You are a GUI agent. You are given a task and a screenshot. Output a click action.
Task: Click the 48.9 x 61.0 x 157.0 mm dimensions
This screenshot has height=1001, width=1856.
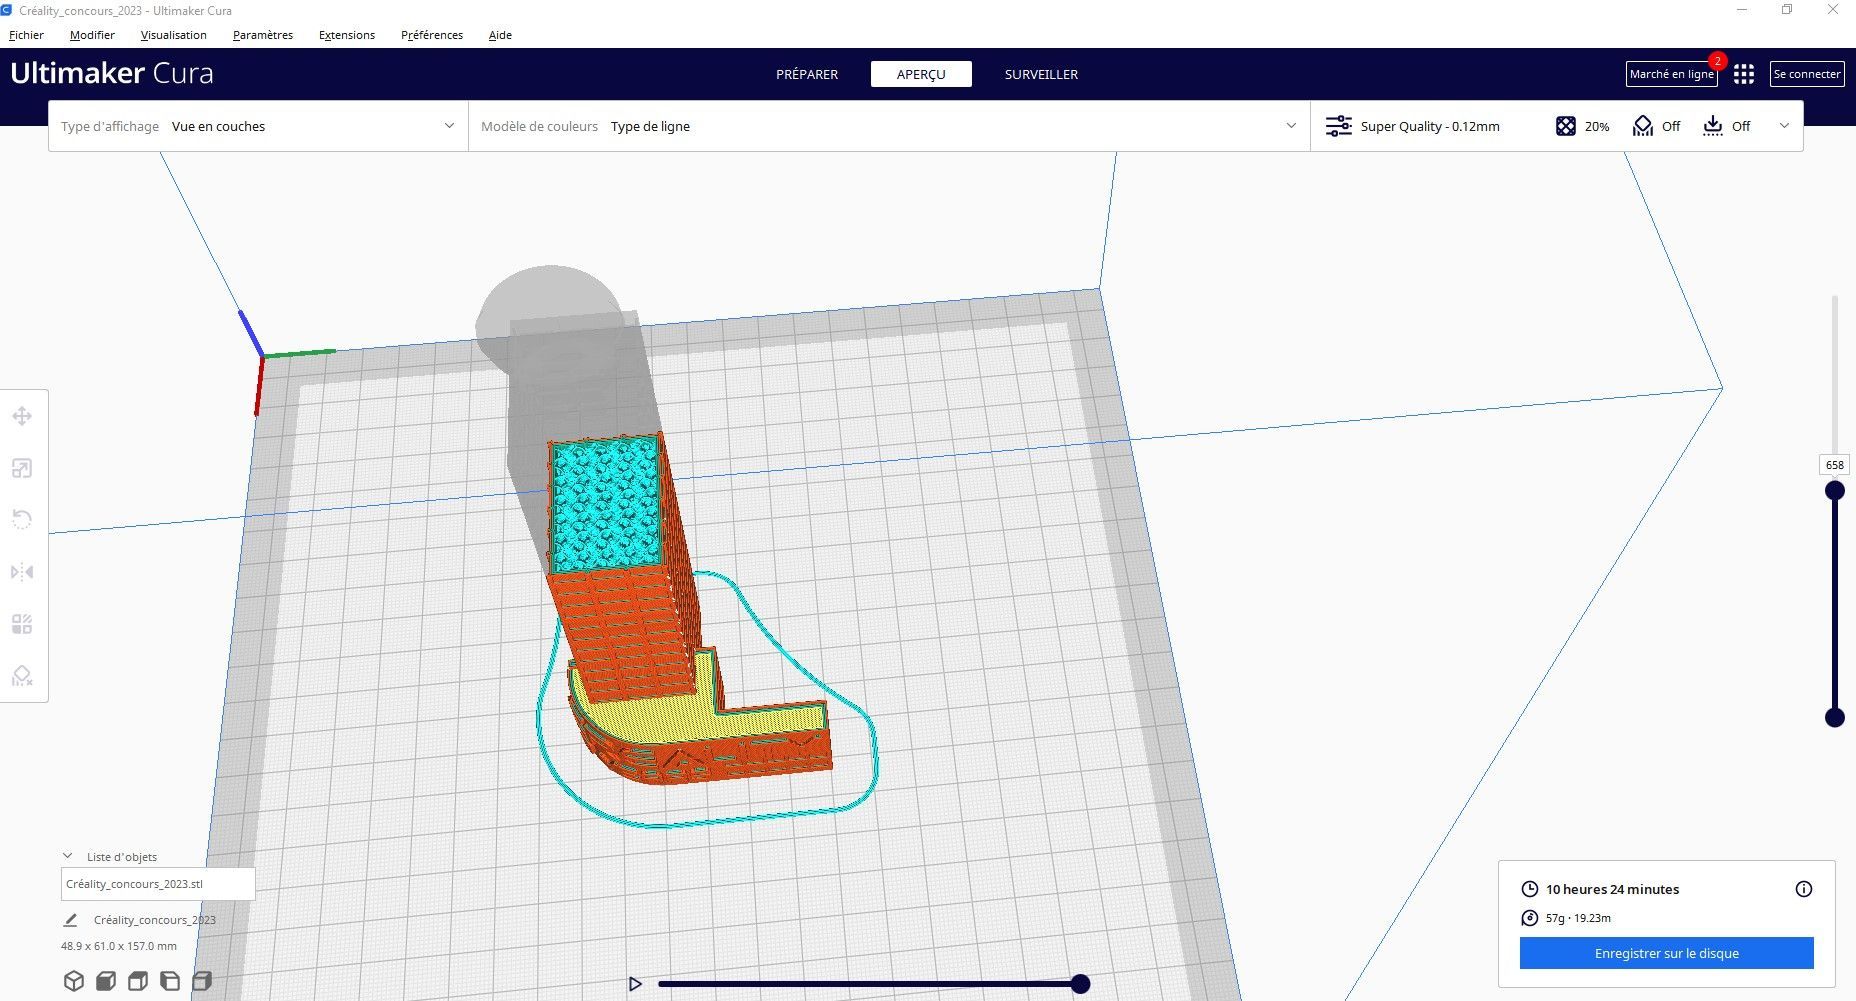coord(119,946)
